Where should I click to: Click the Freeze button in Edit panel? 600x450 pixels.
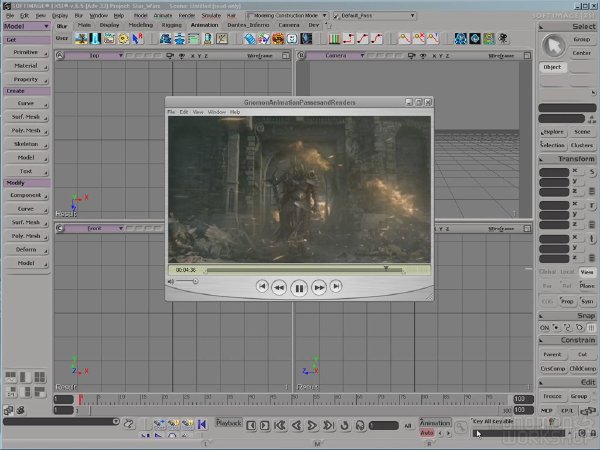[x=552, y=396]
